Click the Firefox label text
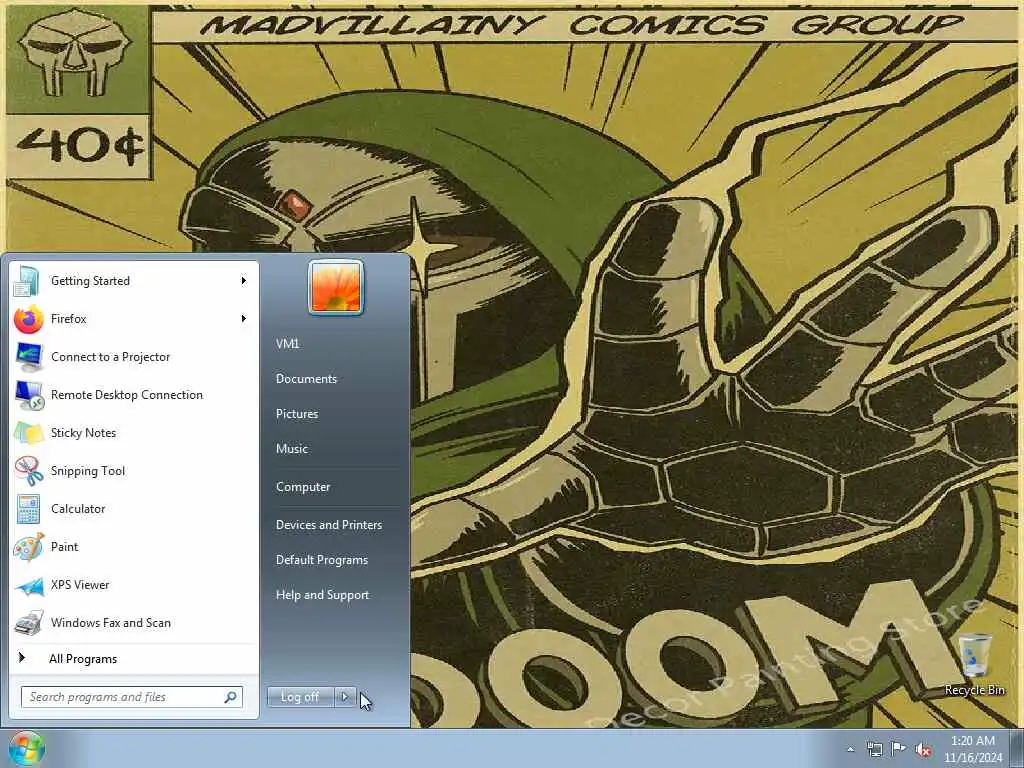The height and width of the screenshot is (768, 1024). 69,319
